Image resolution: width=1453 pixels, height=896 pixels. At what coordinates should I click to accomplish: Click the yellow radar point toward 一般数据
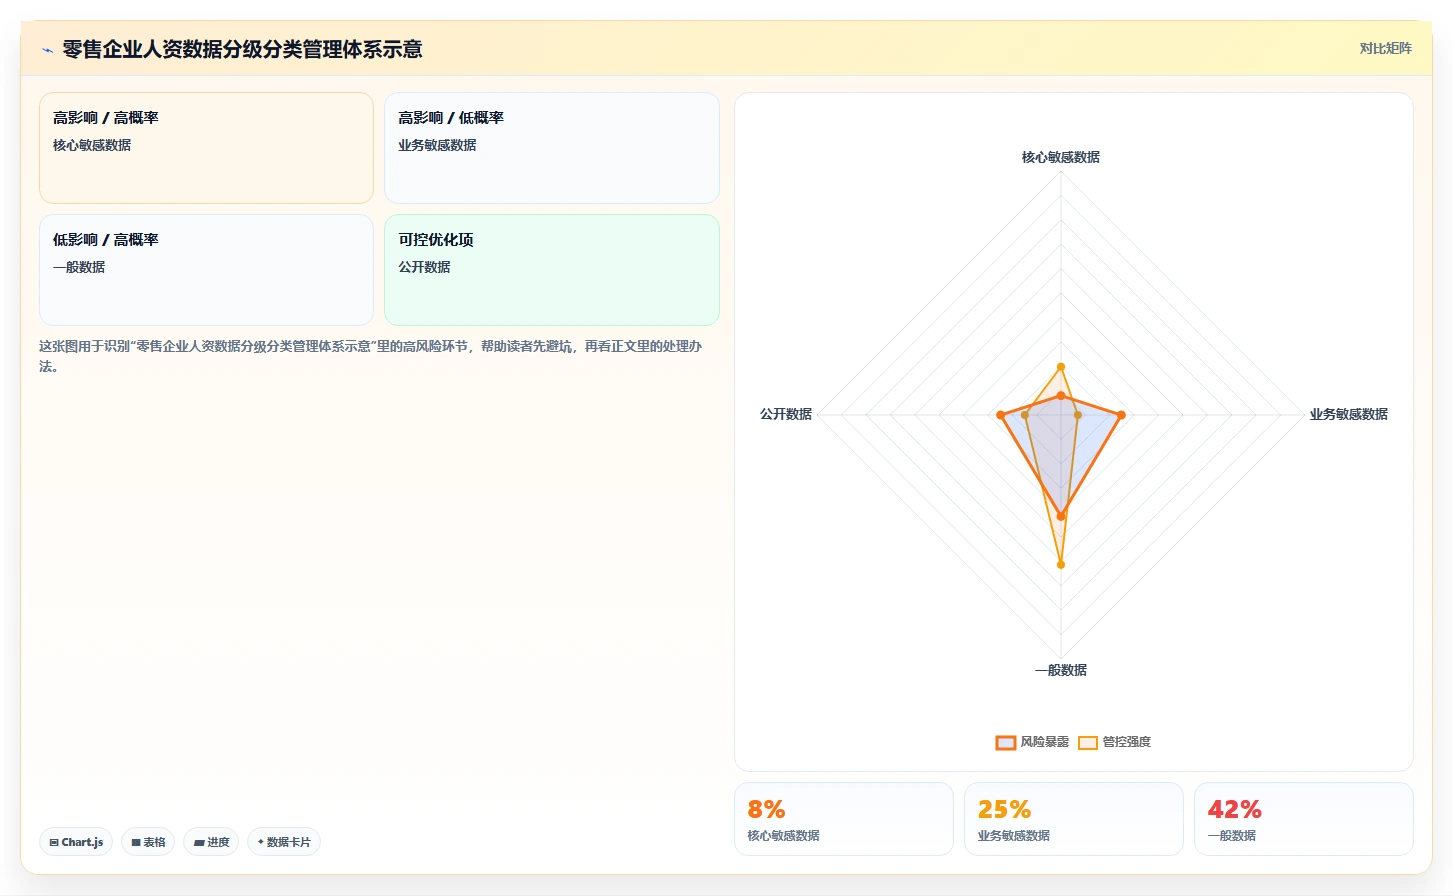[x=1061, y=565]
